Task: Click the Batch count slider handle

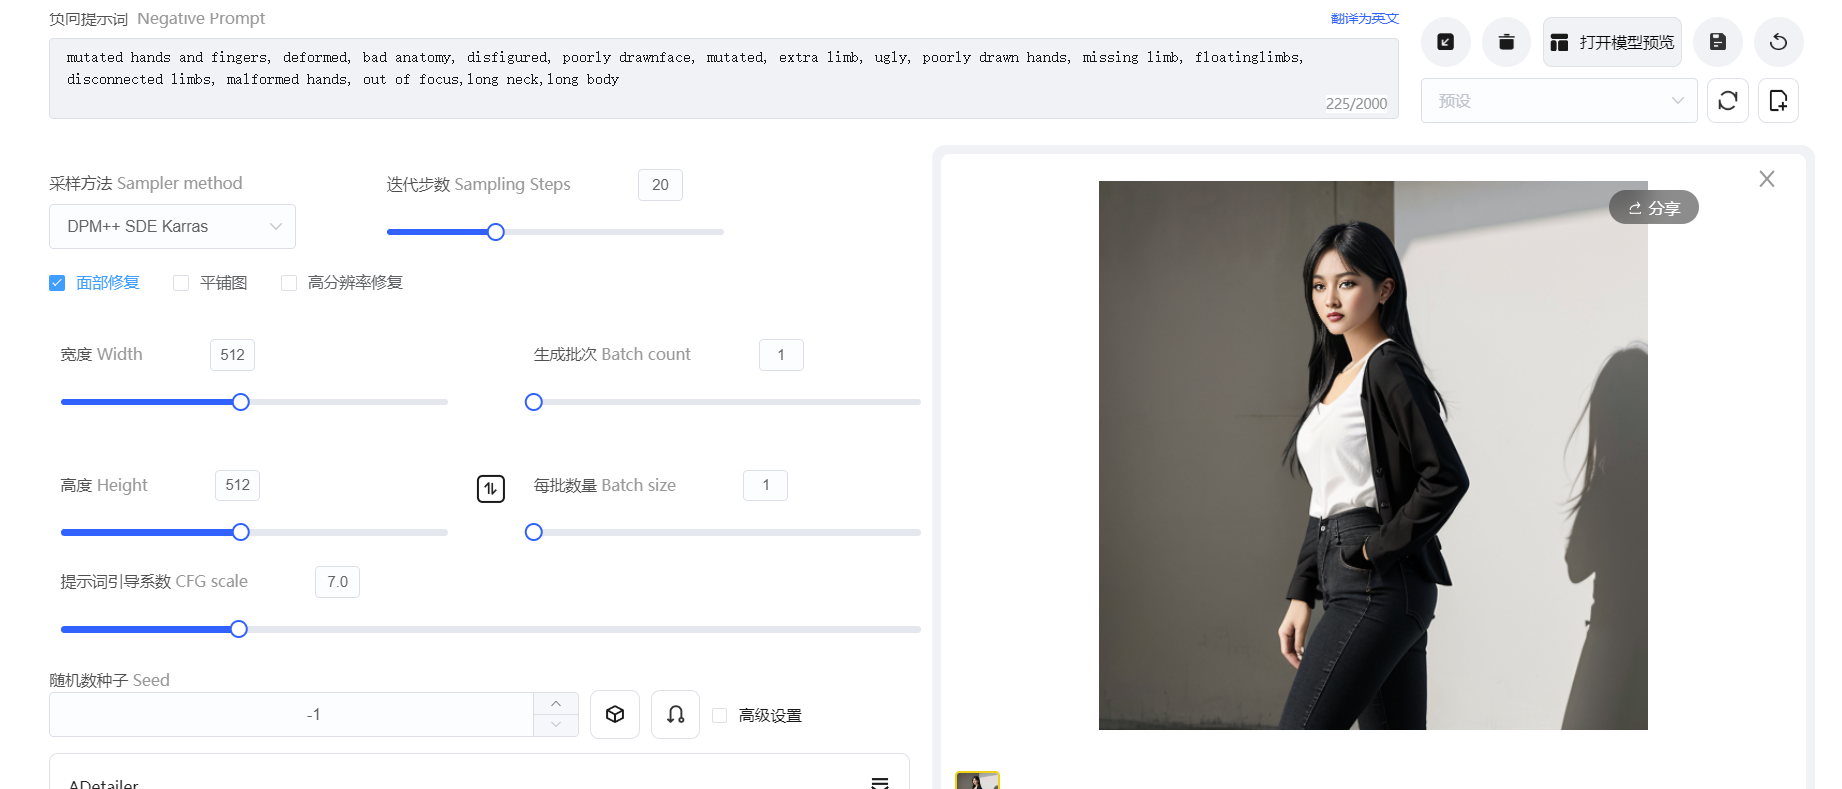Action: tap(534, 402)
